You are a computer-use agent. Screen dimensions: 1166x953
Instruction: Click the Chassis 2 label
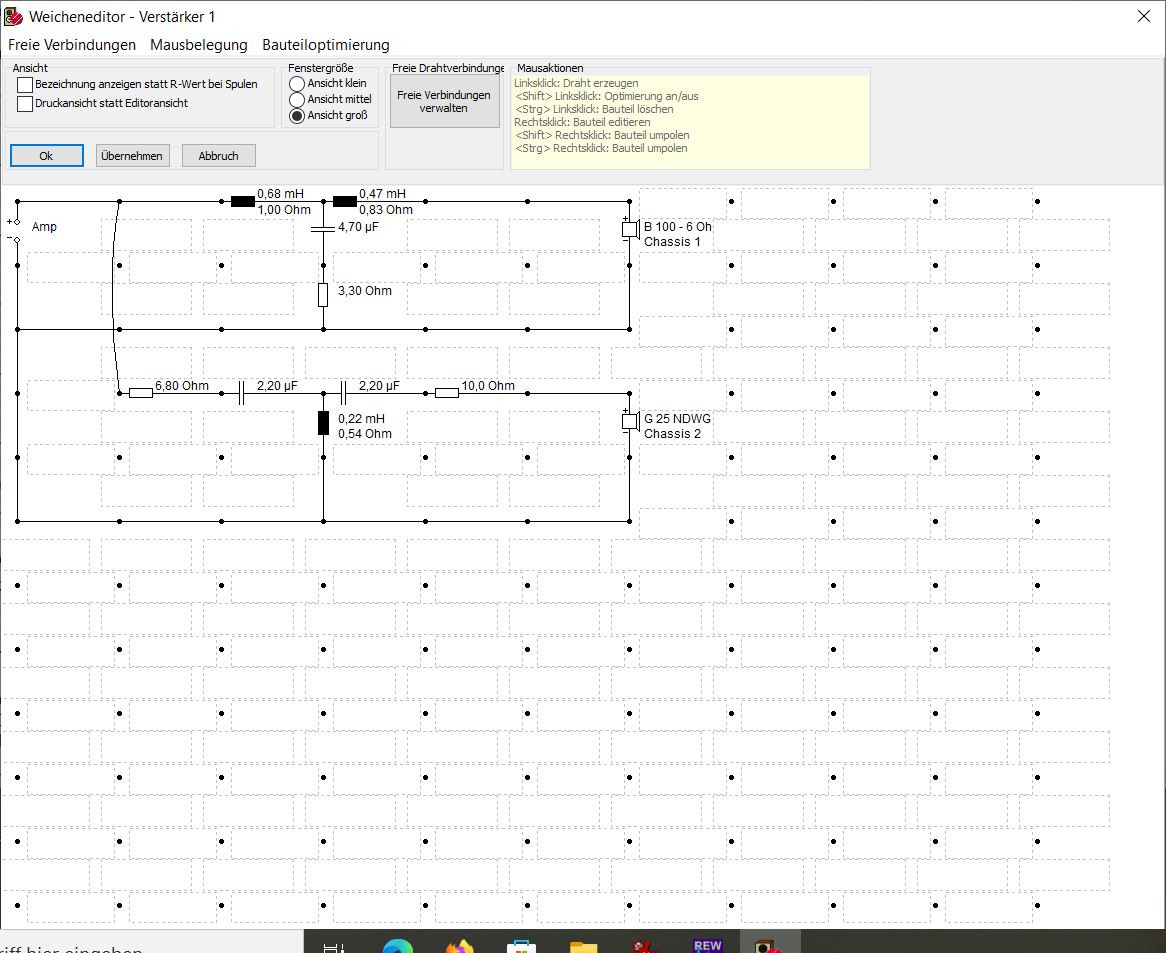click(672, 433)
